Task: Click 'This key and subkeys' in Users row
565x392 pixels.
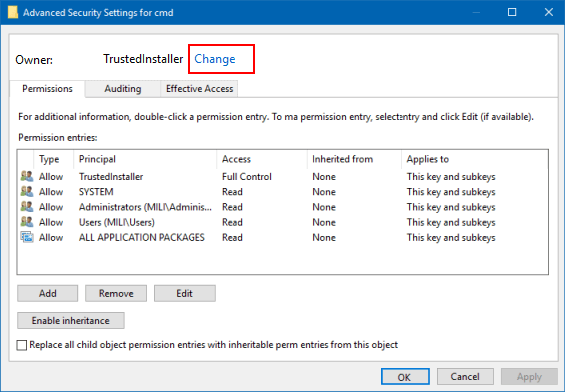Action: tap(451, 222)
